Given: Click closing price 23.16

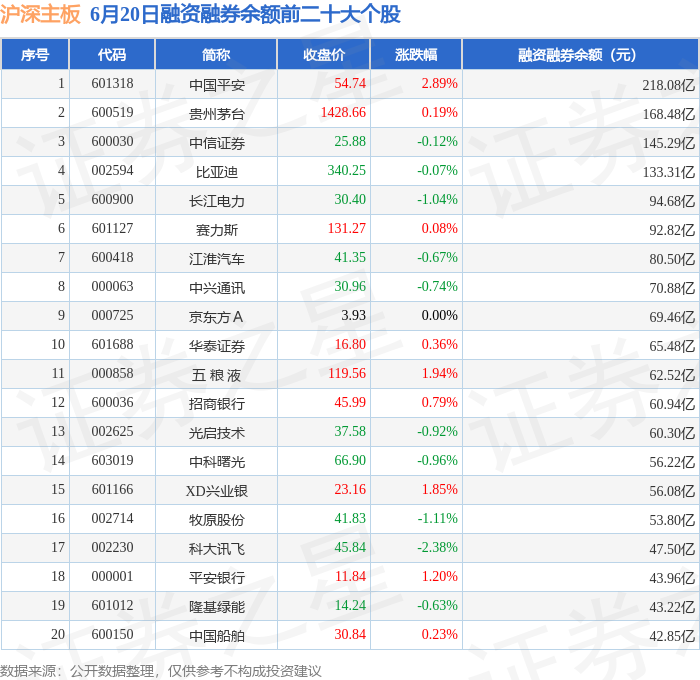Looking at the screenshot, I should (x=350, y=490).
